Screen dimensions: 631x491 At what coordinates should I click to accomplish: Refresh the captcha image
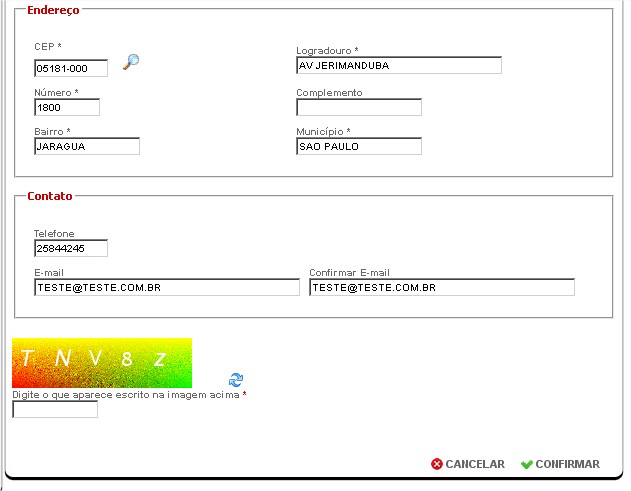pyautogui.click(x=236, y=380)
